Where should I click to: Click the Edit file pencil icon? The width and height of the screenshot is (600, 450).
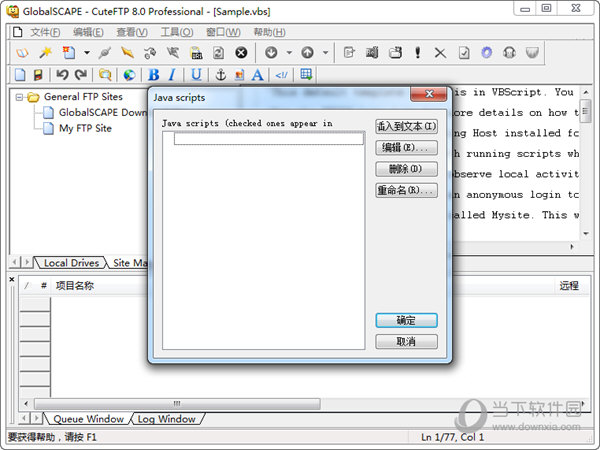[349, 53]
